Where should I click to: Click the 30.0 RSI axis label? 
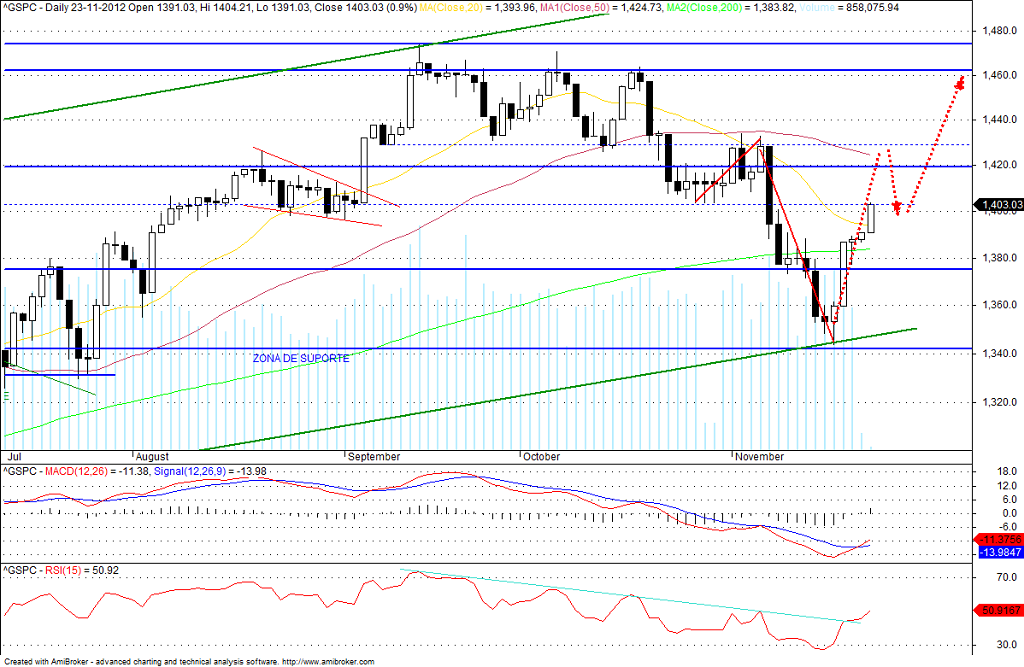coord(1006,645)
